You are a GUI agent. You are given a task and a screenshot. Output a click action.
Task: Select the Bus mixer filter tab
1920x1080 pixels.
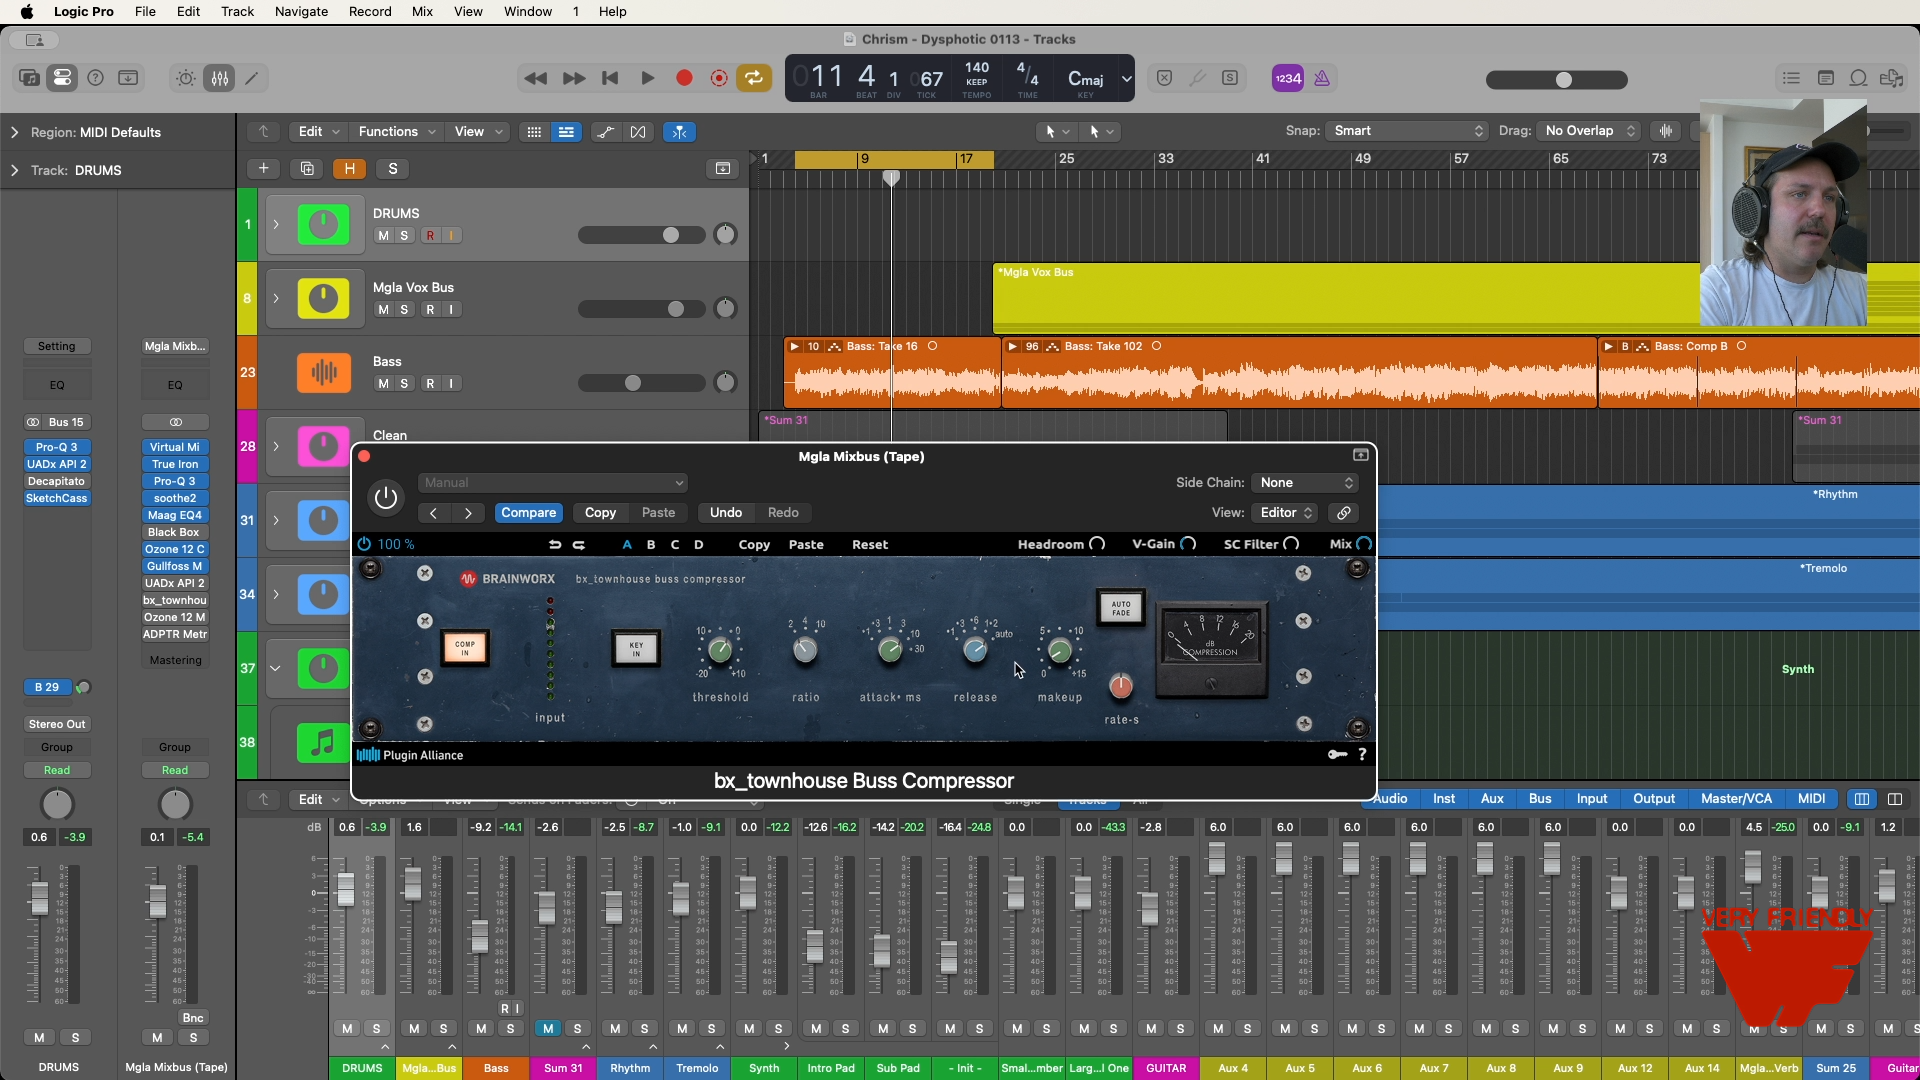(1540, 799)
